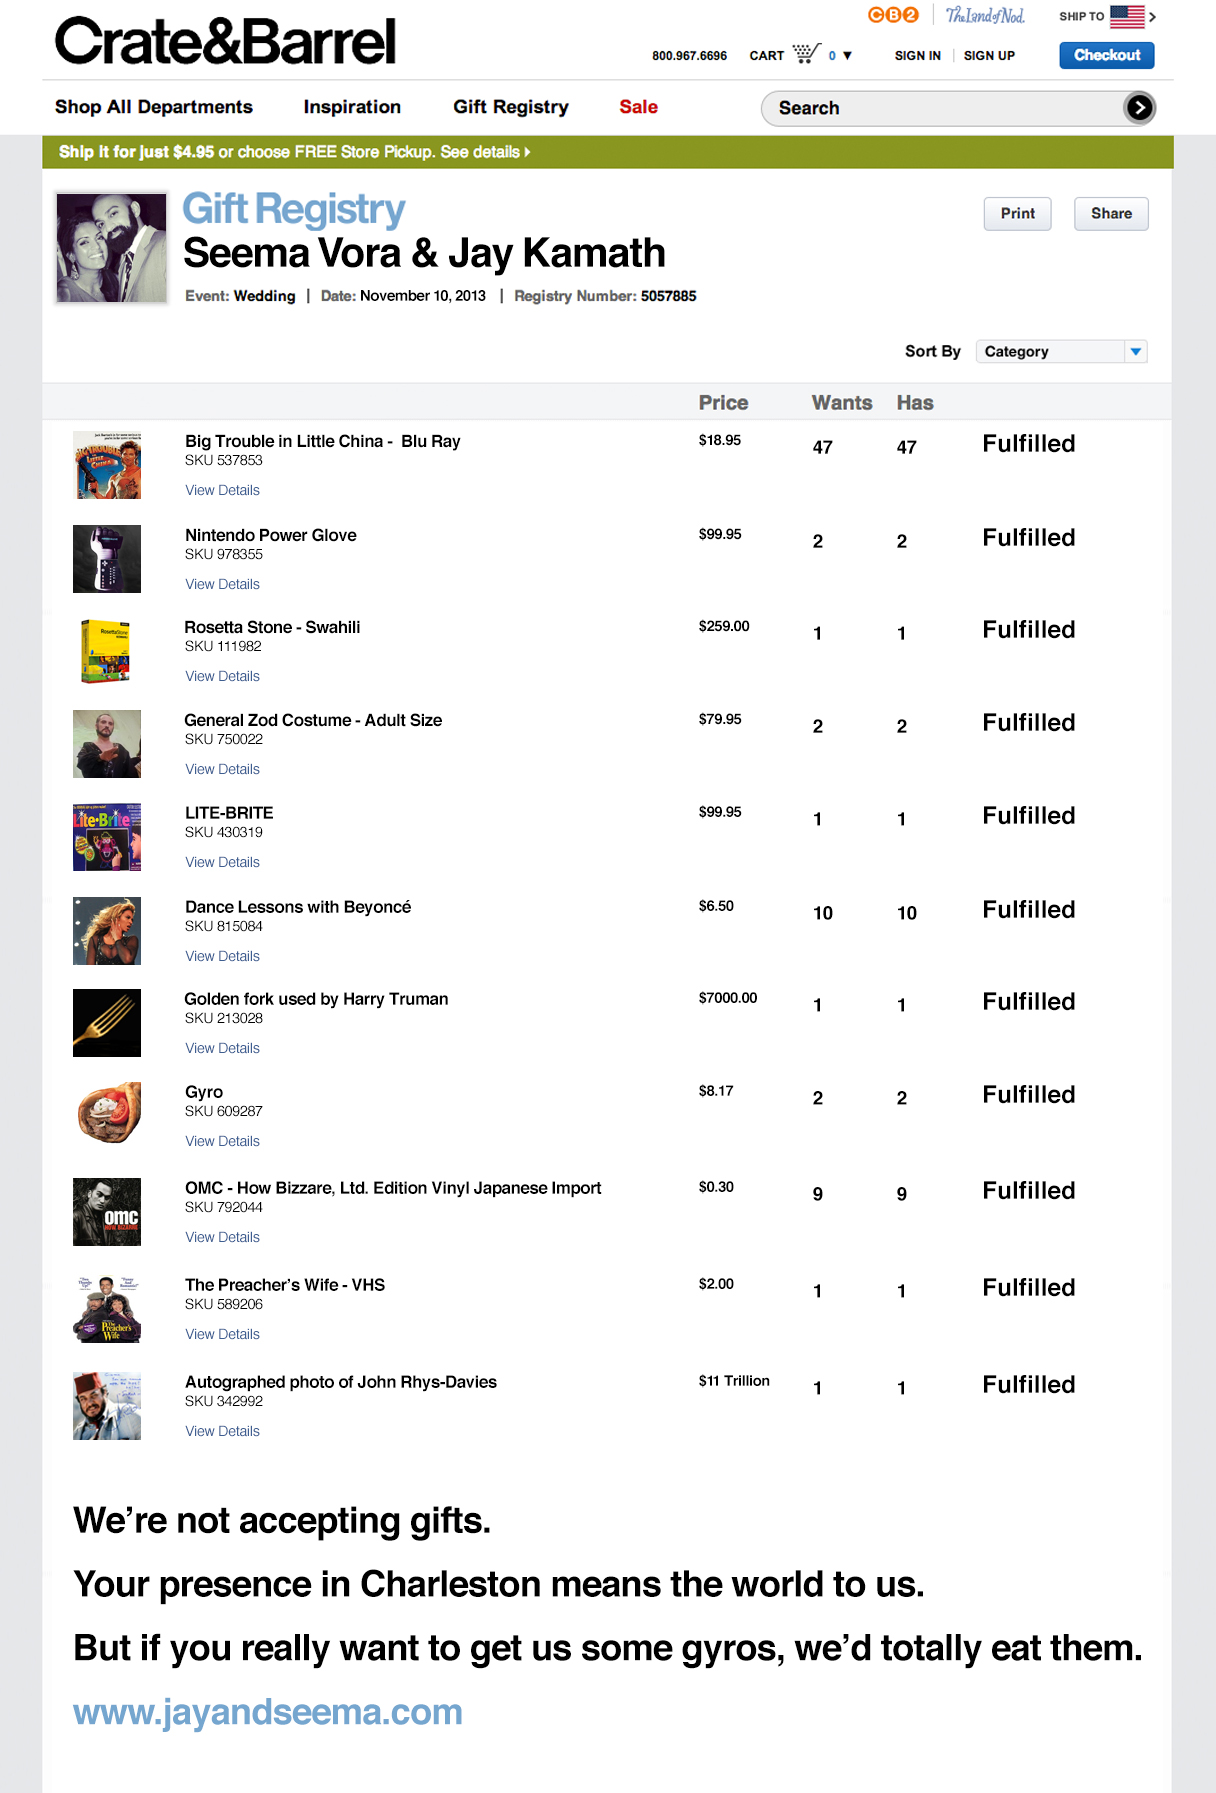This screenshot has height=1793, width=1216.
Task: Click the Checkout button
Action: 1107,55
